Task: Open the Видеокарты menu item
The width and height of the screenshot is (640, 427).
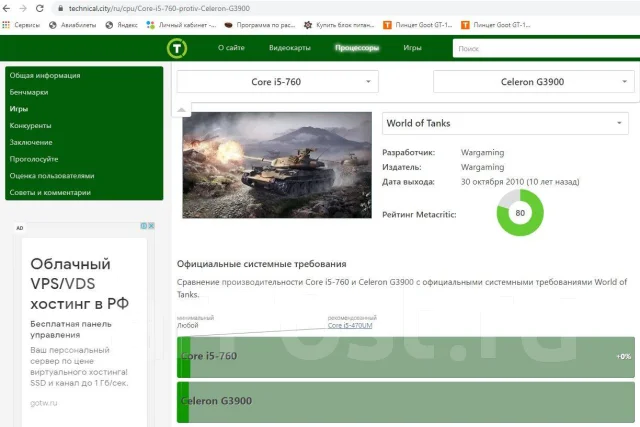Action: click(x=290, y=48)
